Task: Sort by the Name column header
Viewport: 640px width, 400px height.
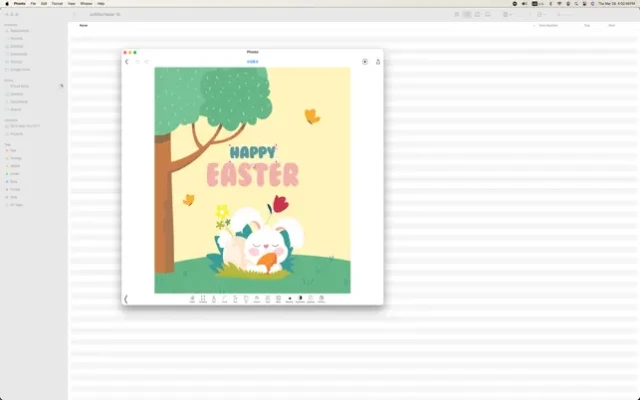Action: coord(84,25)
